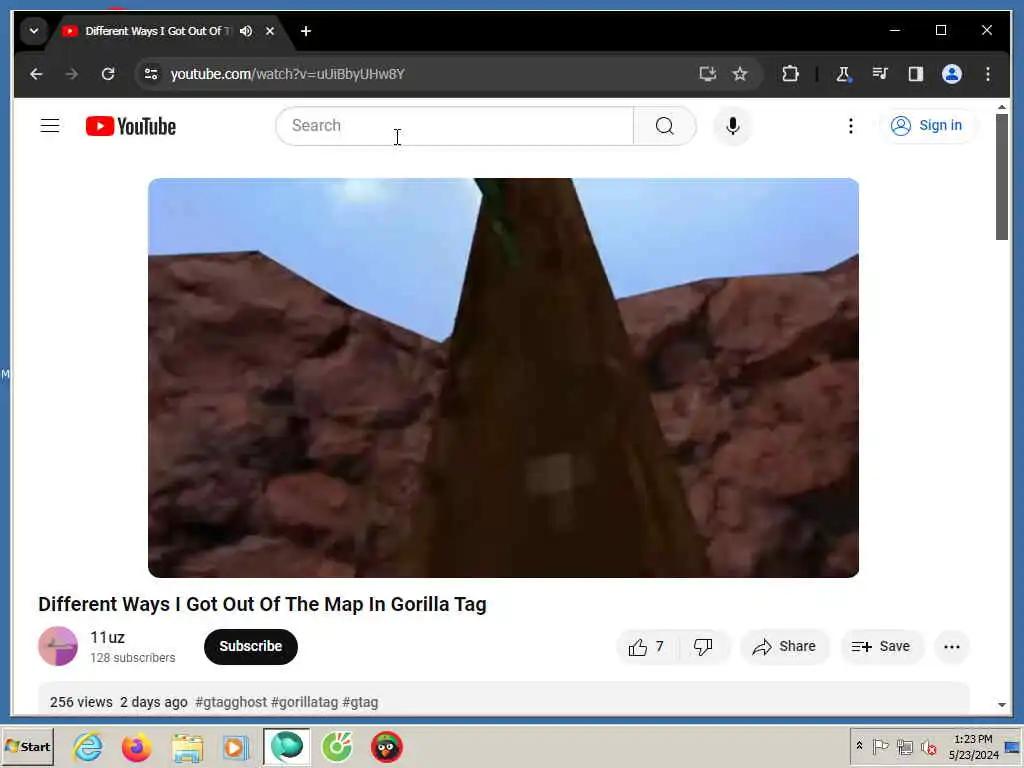Open the Extensions puzzle icon
The image size is (1024, 768).
click(x=790, y=74)
